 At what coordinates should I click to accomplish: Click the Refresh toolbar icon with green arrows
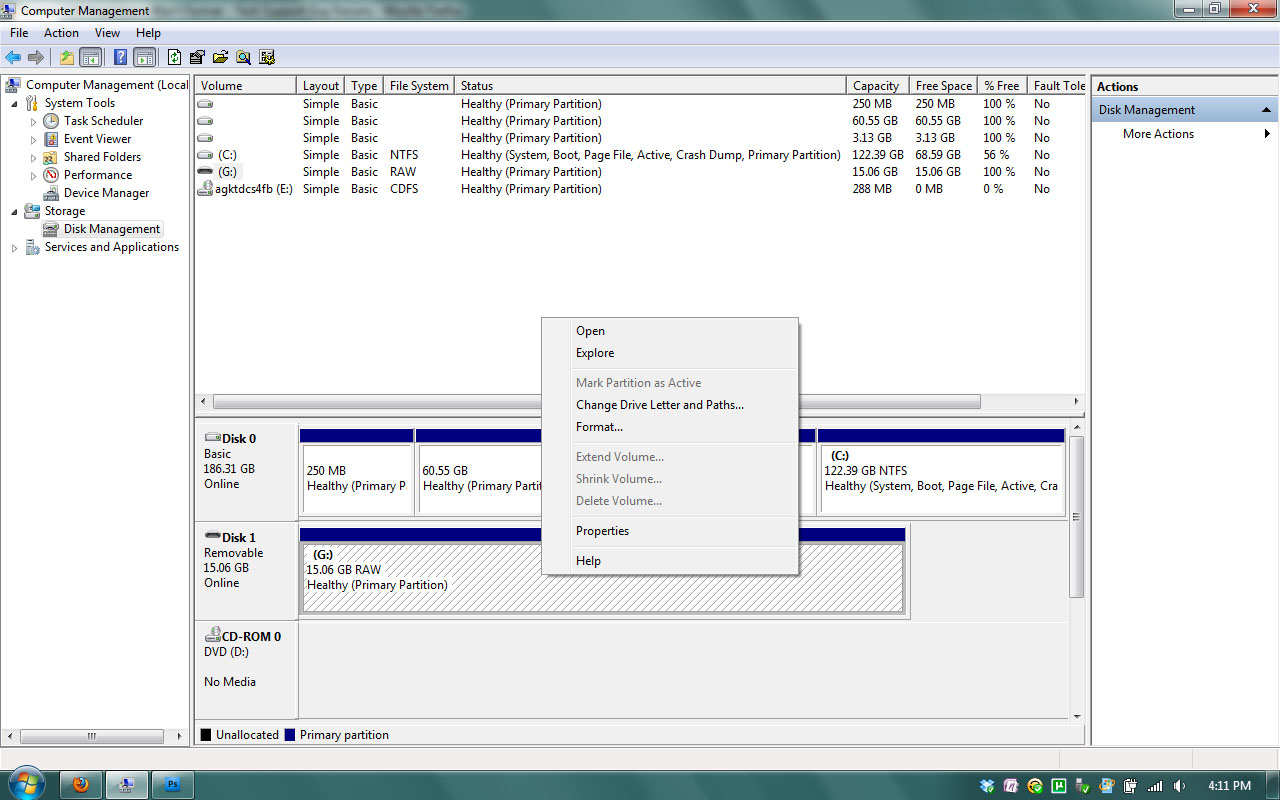point(175,57)
